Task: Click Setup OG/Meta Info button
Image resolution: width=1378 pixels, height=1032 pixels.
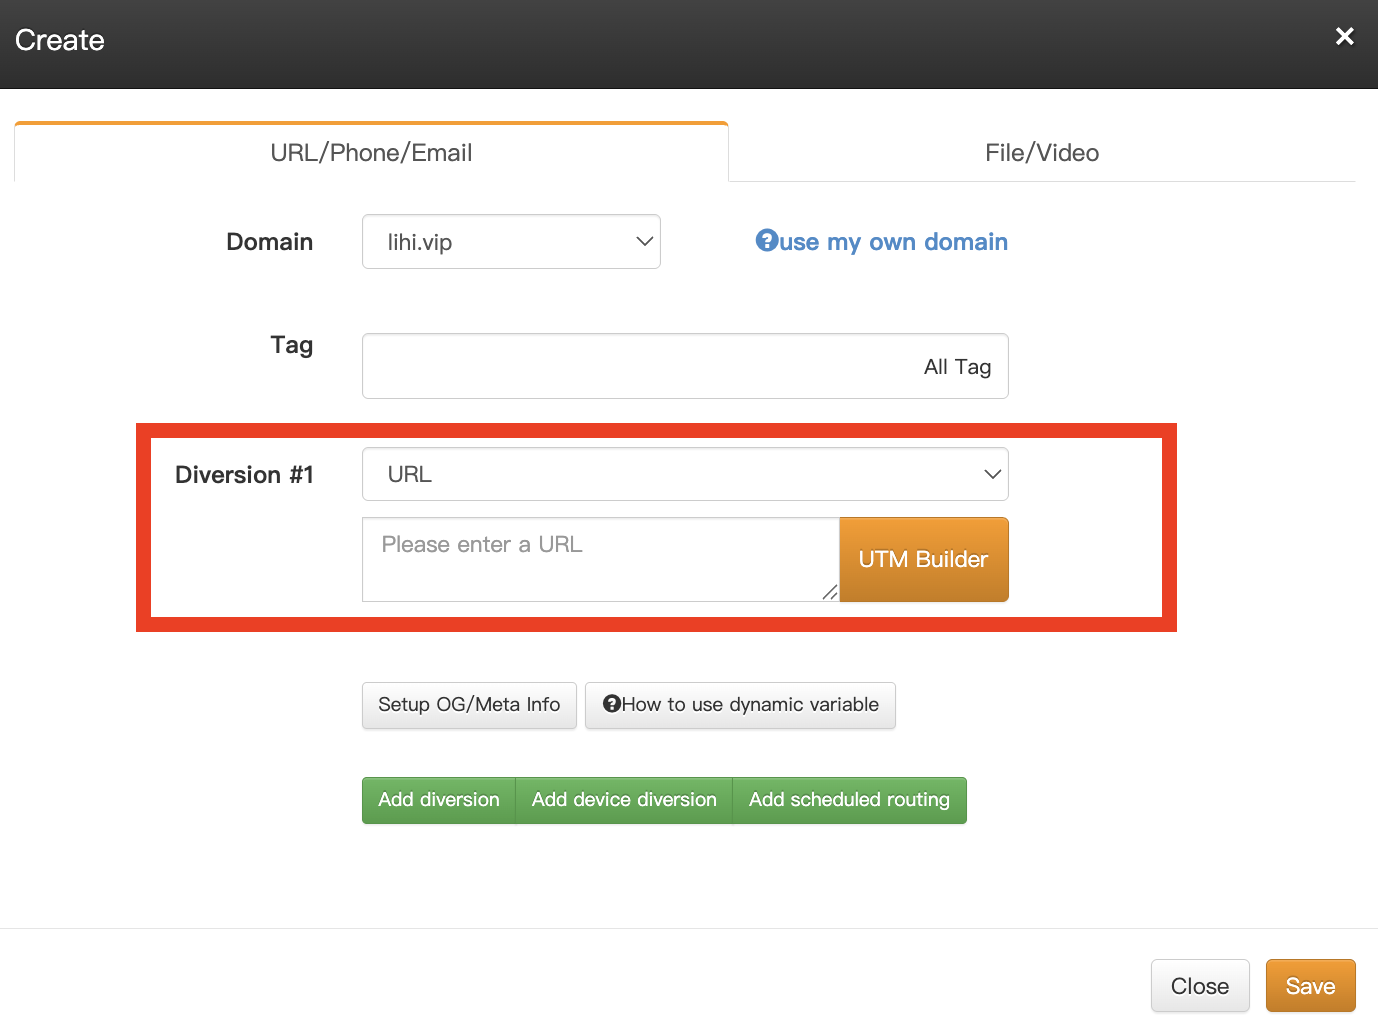Action: tap(469, 705)
